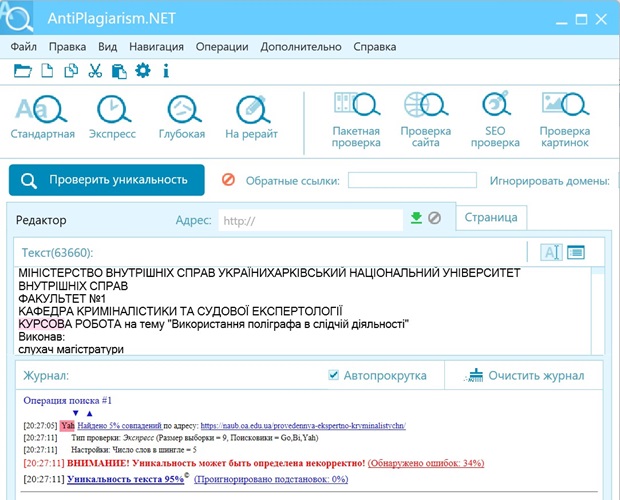Click the Игнорировать домены label
Image resolution: width=620 pixels, height=500 pixels.
tap(550, 181)
